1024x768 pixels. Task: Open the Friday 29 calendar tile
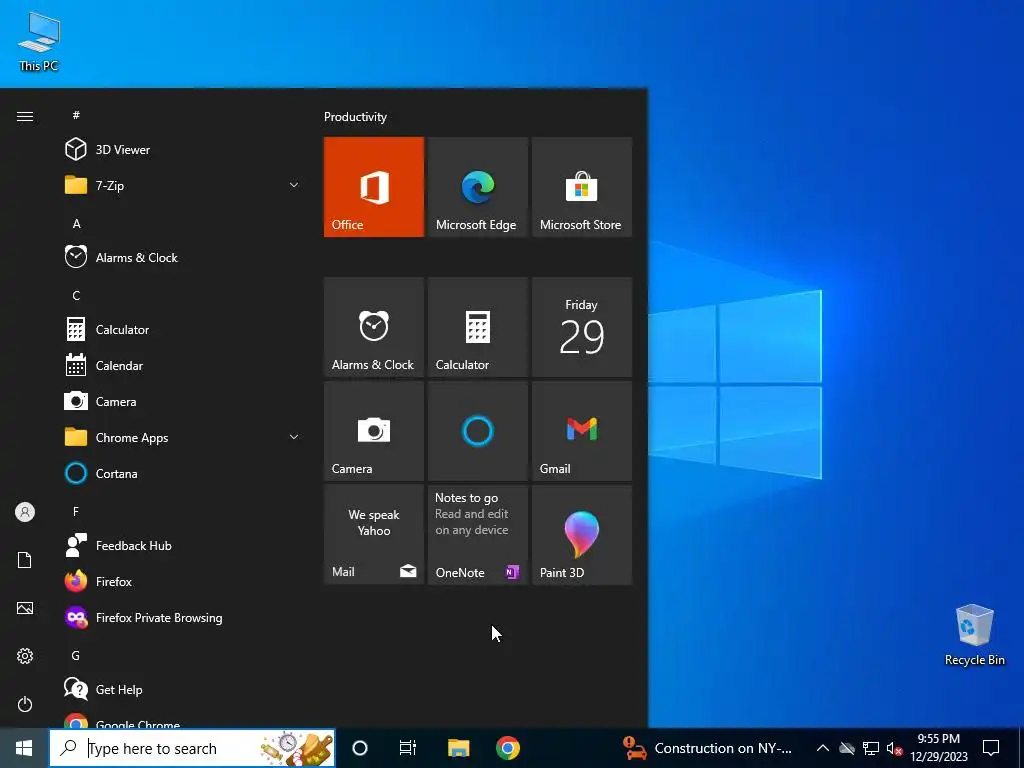[582, 327]
